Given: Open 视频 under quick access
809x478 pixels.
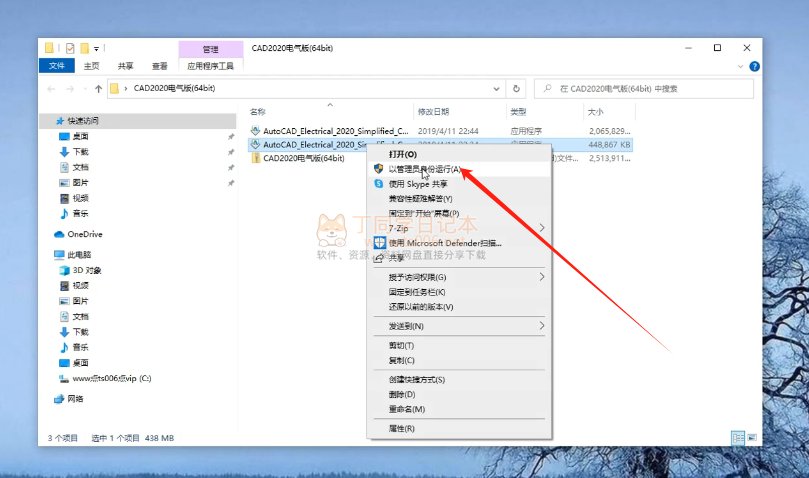Looking at the screenshot, I should (x=80, y=198).
